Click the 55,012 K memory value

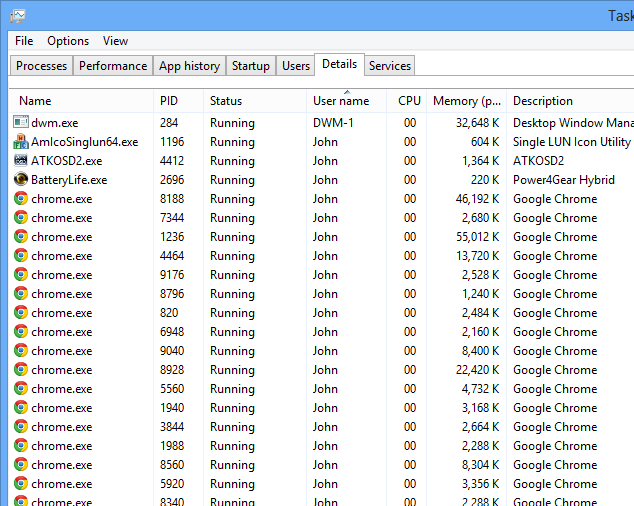tap(478, 237)
